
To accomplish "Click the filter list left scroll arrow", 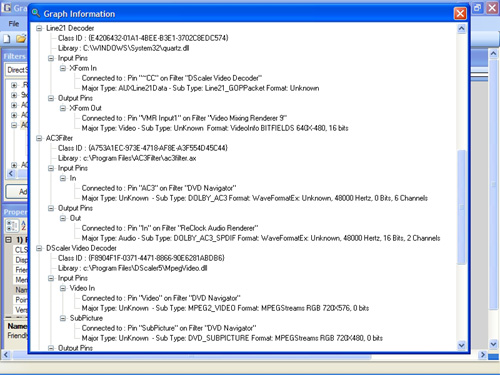I will pos(11,173).
